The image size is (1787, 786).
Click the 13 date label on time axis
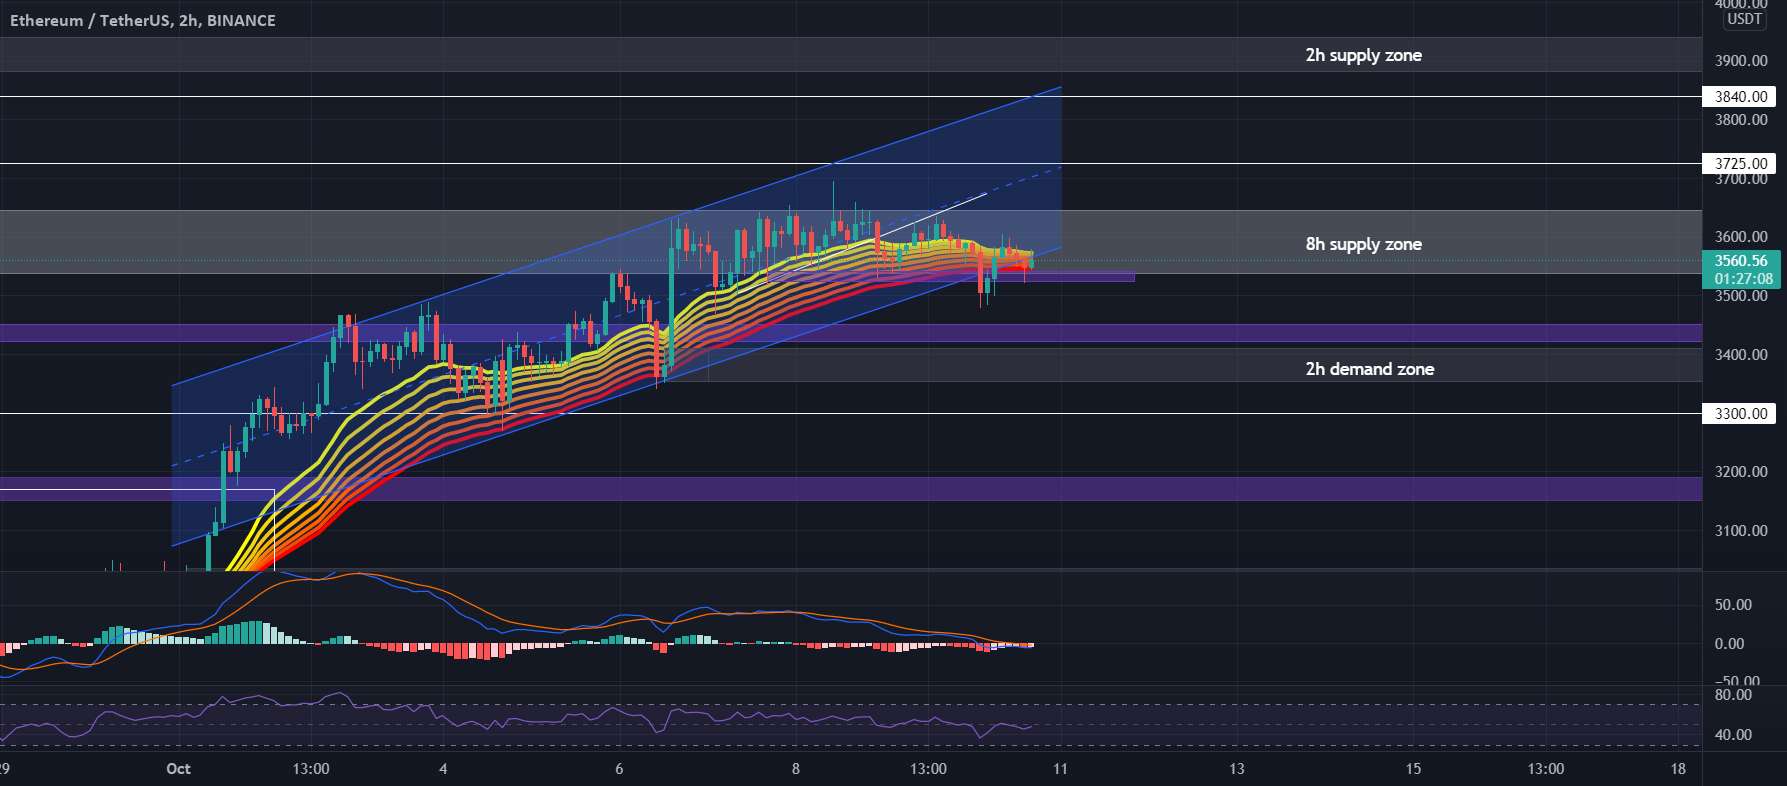[1237, 769]
